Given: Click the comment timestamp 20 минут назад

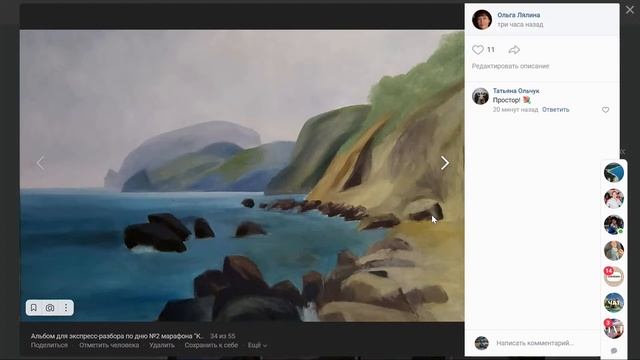Looking at the screenshot, I should click(515, 109).
